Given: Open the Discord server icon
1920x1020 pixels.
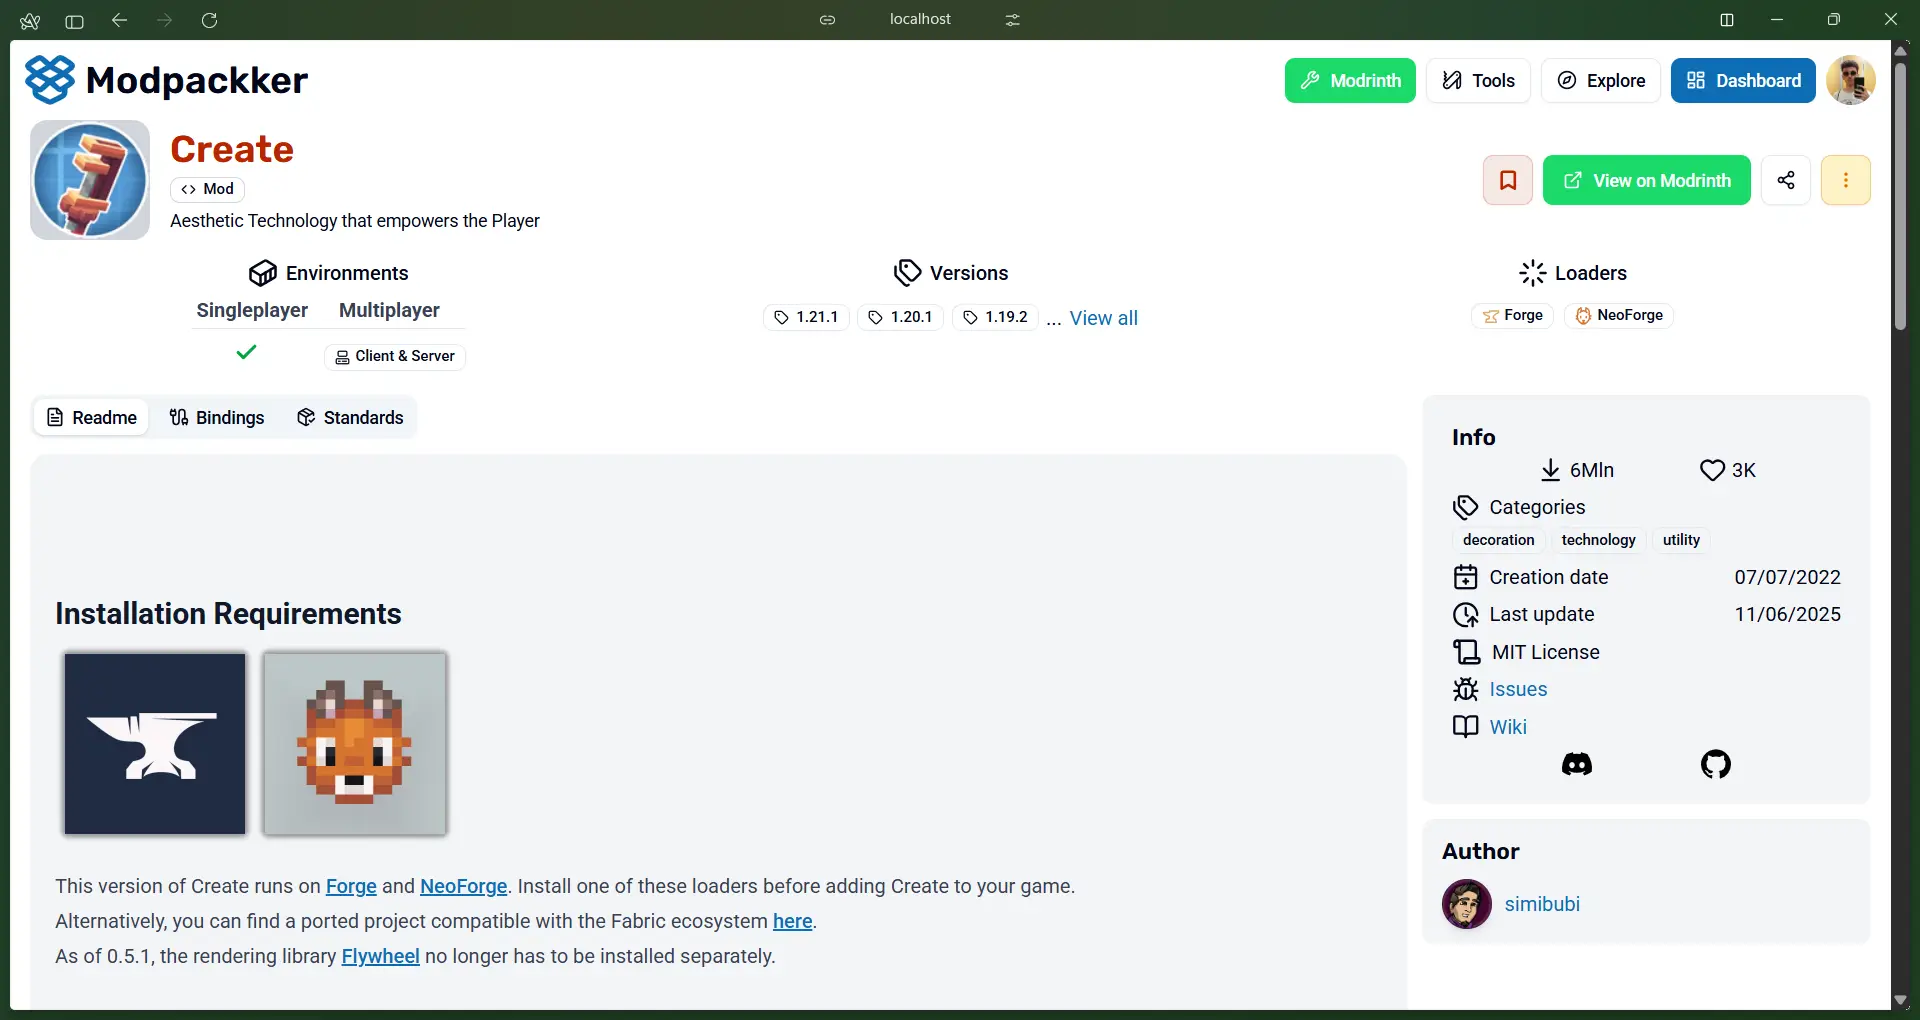Looking at the screenshot, I should click(x=1577, y=765).
